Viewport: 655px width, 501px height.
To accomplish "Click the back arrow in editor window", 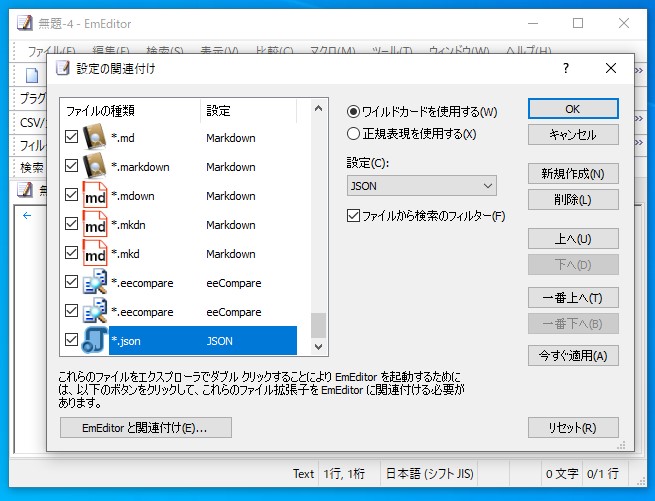I will (27, 216).
